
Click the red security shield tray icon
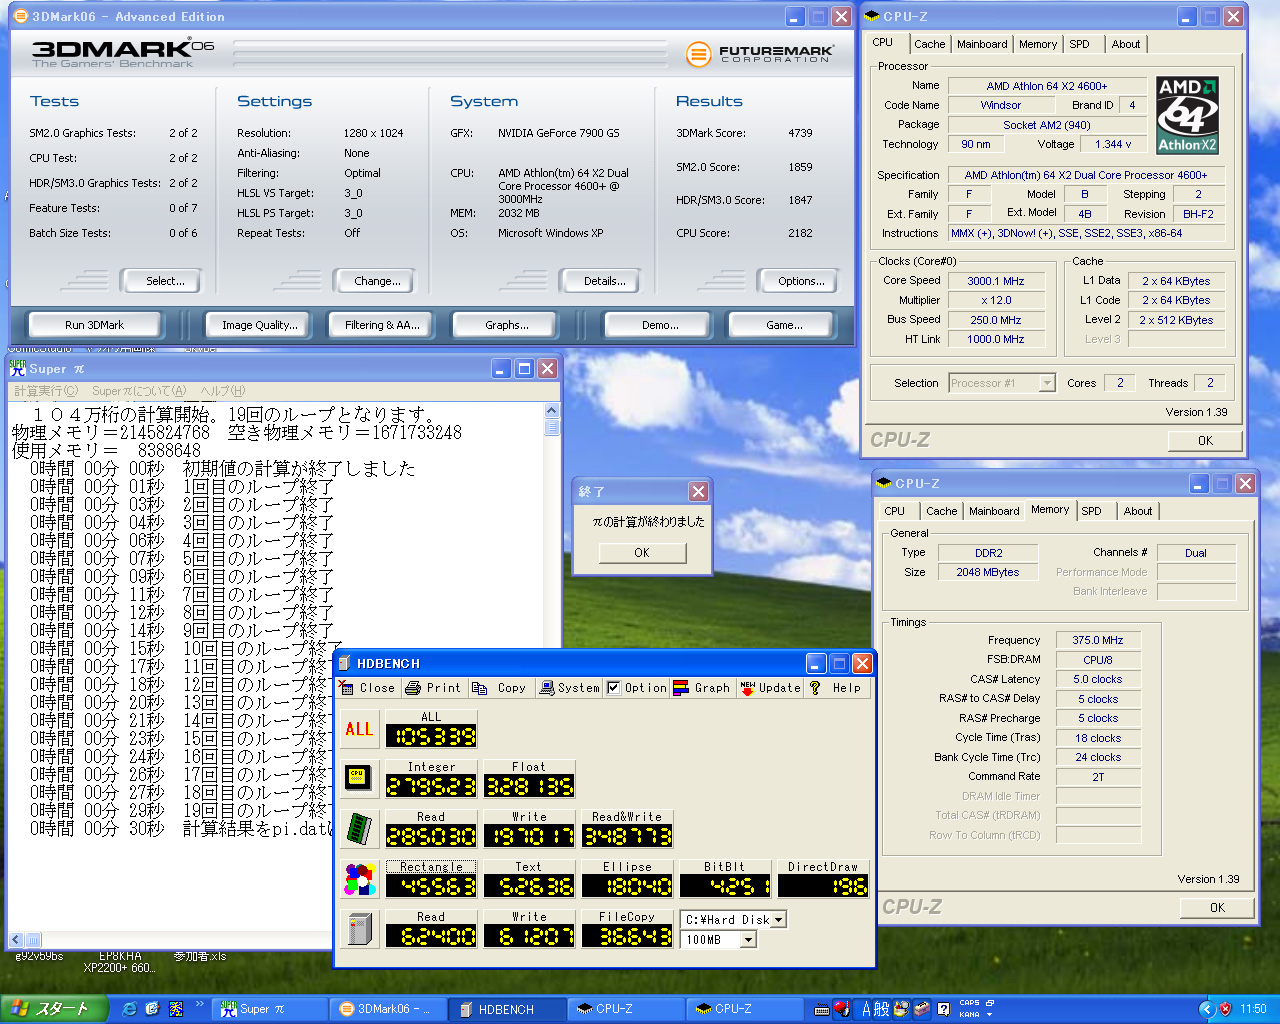[x=1226, y=1009]
